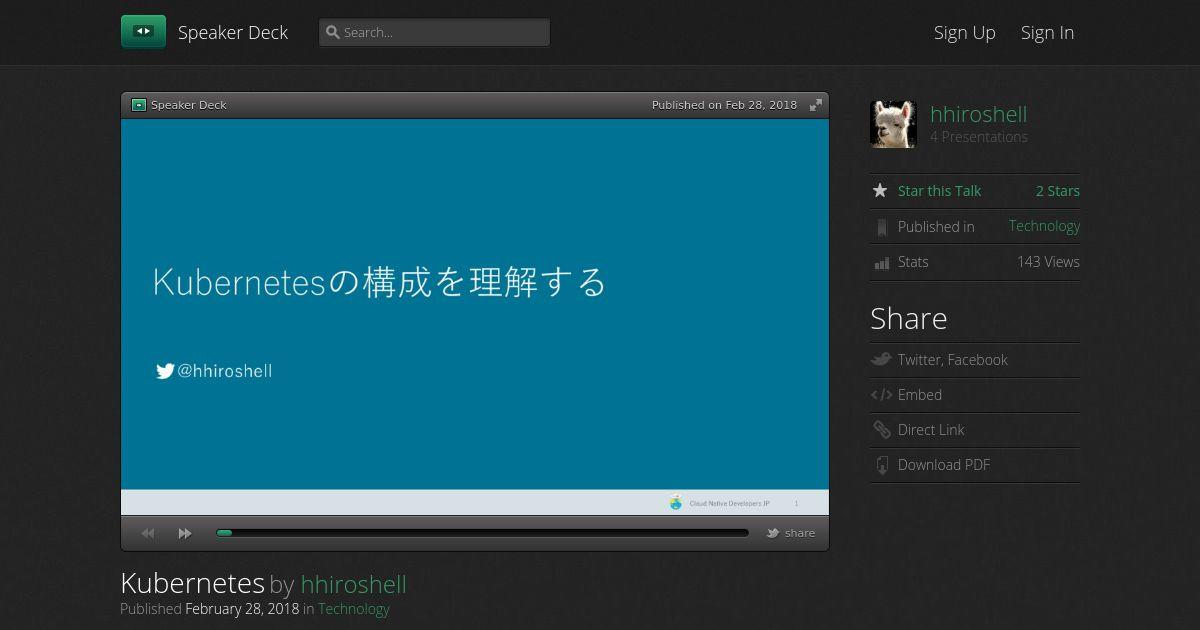Click the share label in the player bar
The width and height of the screenshot is (1200, 630).
[800, 533]
